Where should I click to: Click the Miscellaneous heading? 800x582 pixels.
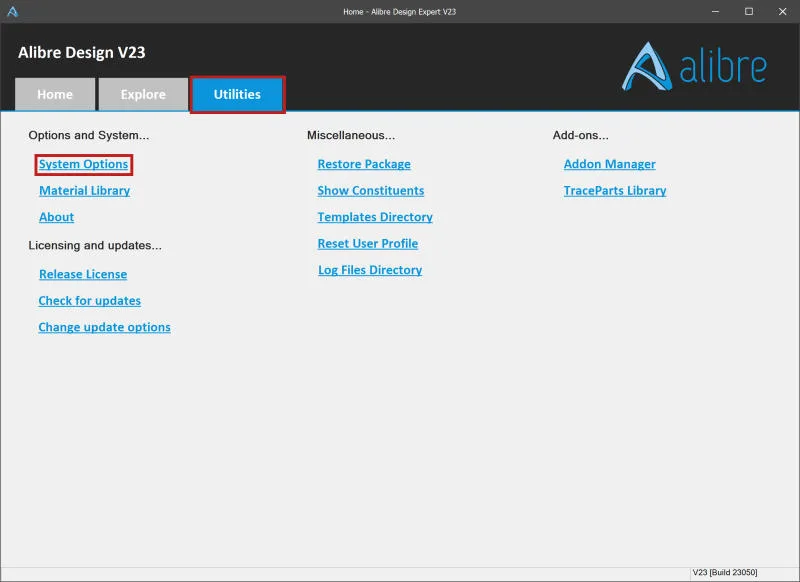click(351, 135)
